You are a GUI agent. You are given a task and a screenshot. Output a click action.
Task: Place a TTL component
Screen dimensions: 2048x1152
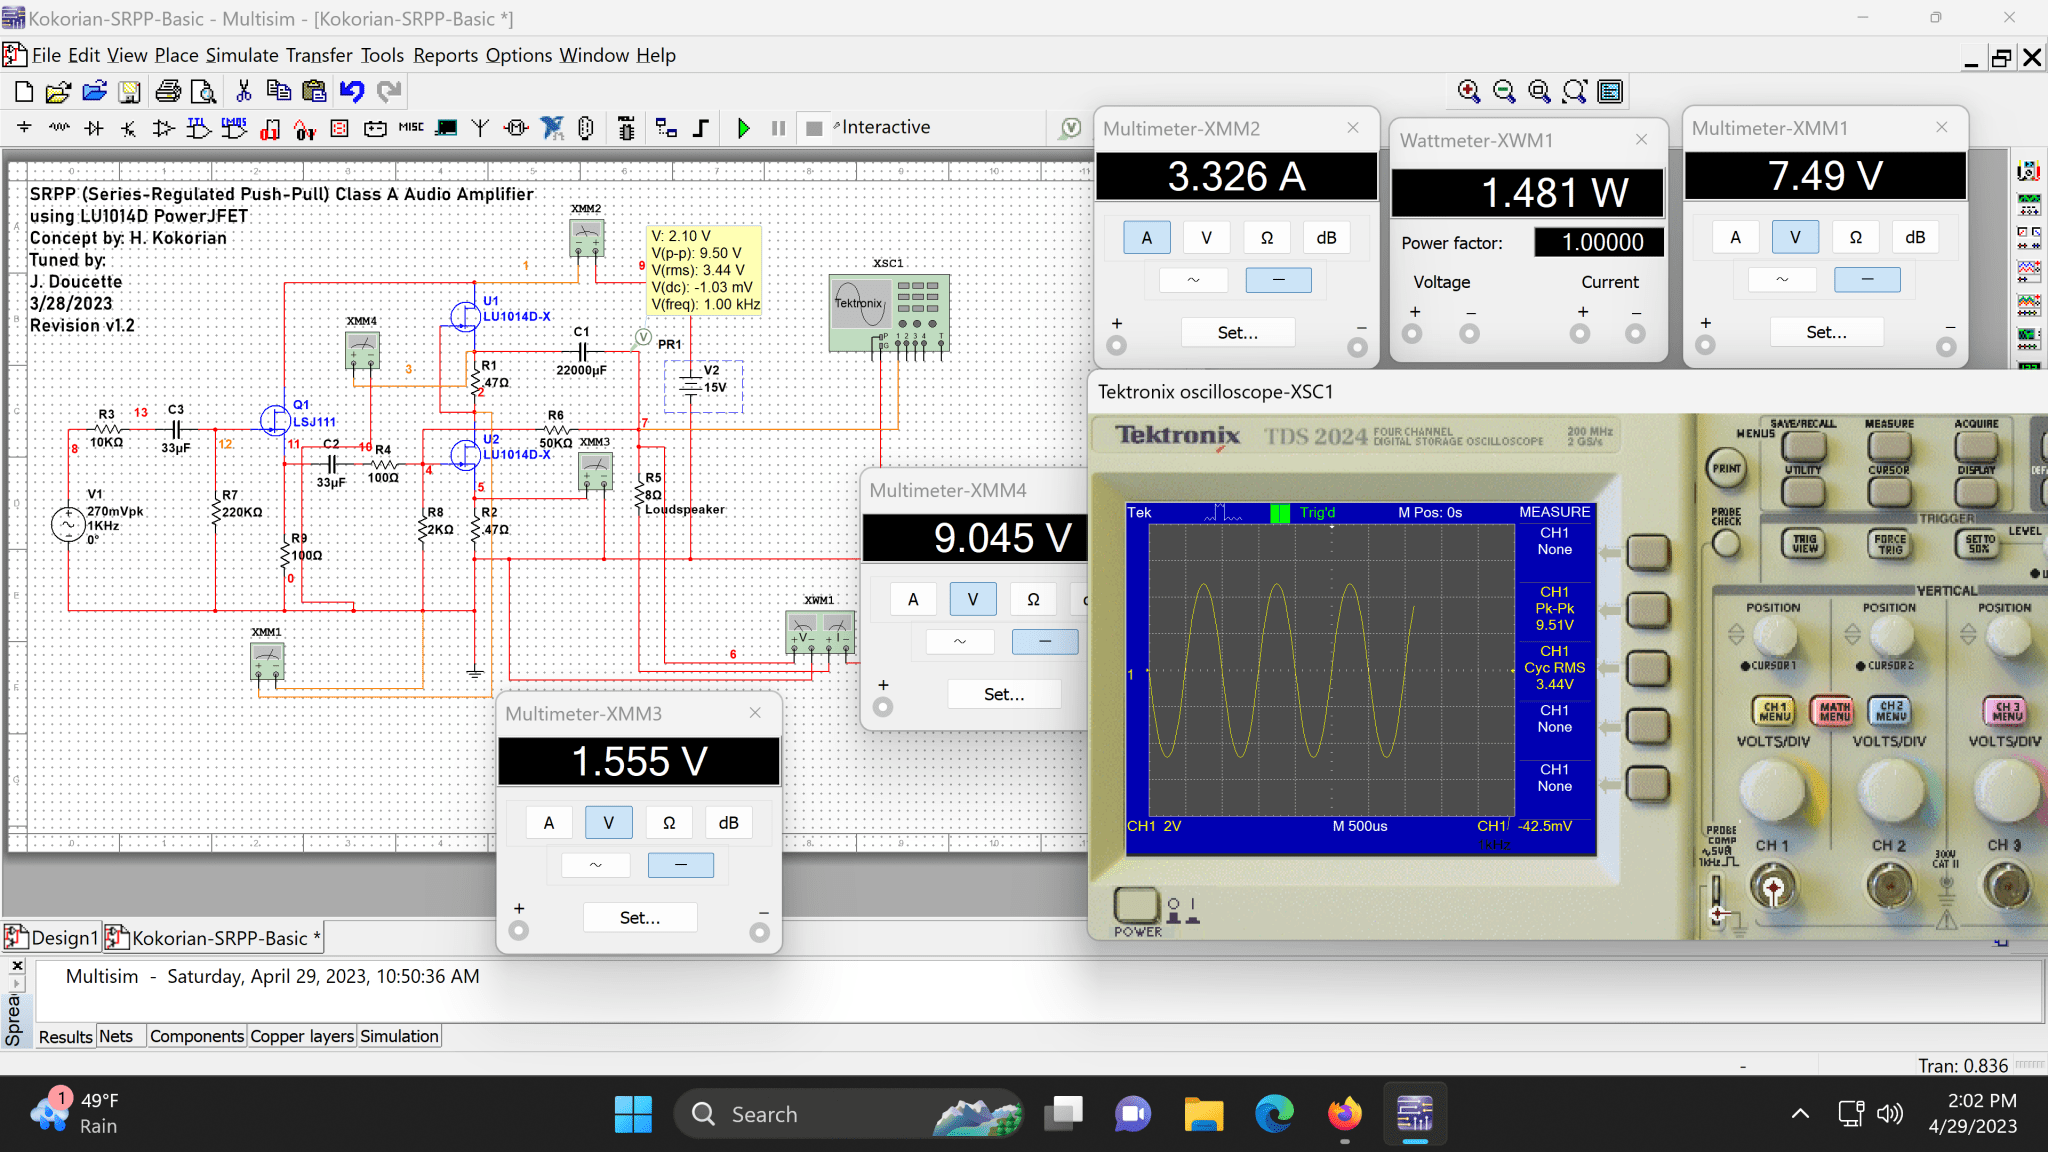coord(198,128)
